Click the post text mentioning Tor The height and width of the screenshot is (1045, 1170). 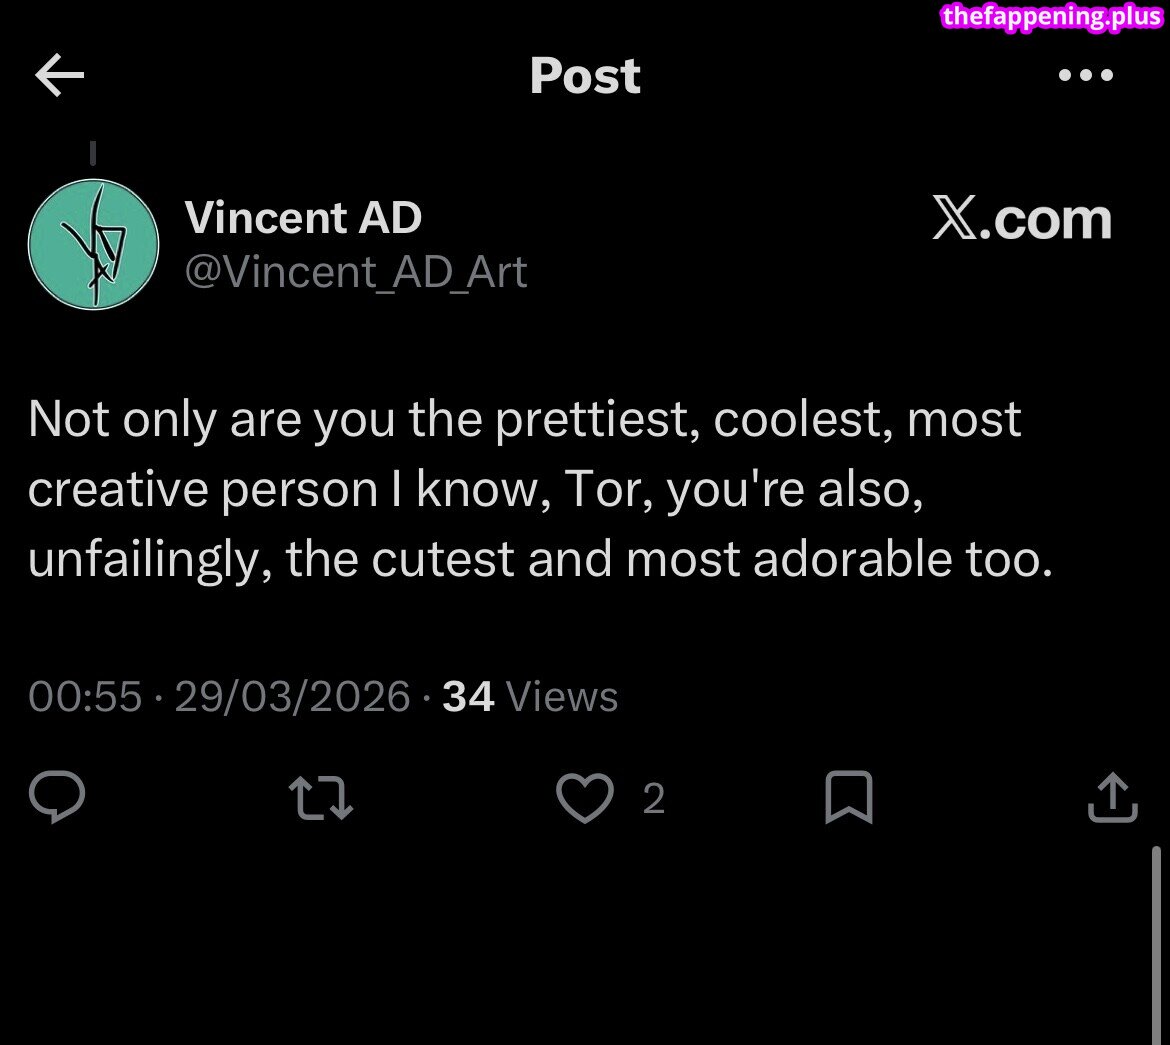tap(540, 489)
